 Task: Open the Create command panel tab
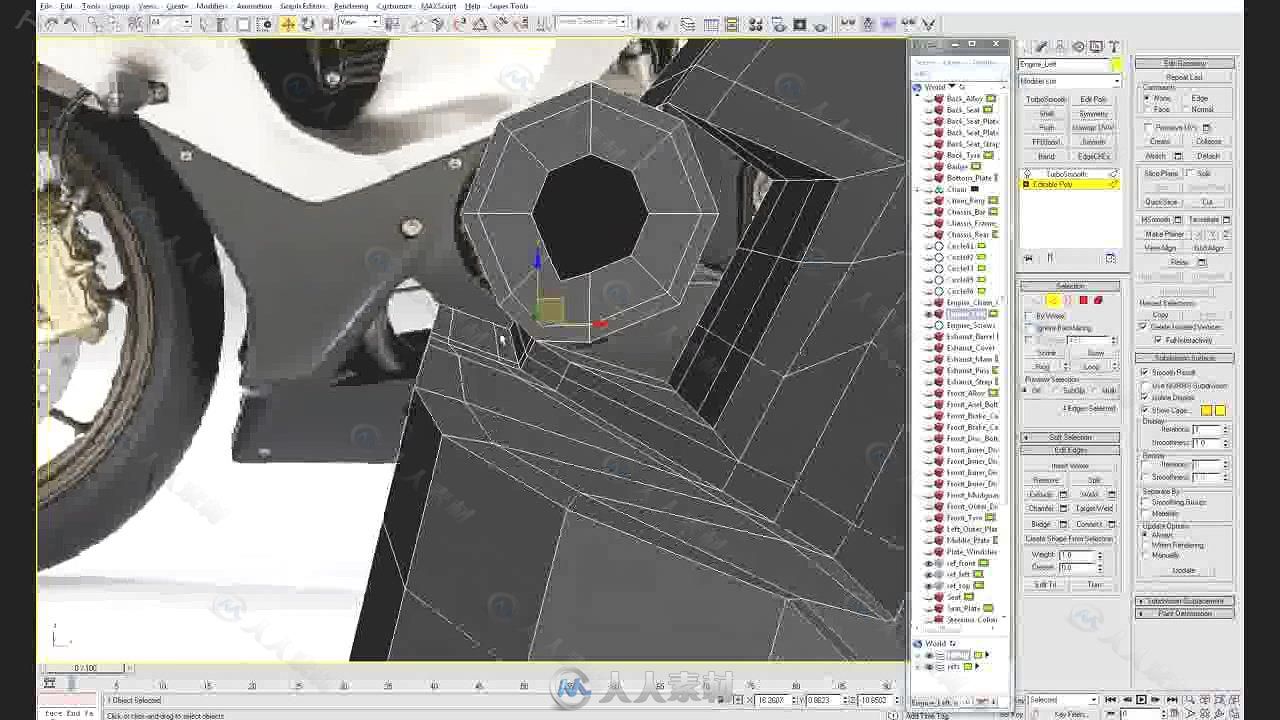[x=1024, y=47]
